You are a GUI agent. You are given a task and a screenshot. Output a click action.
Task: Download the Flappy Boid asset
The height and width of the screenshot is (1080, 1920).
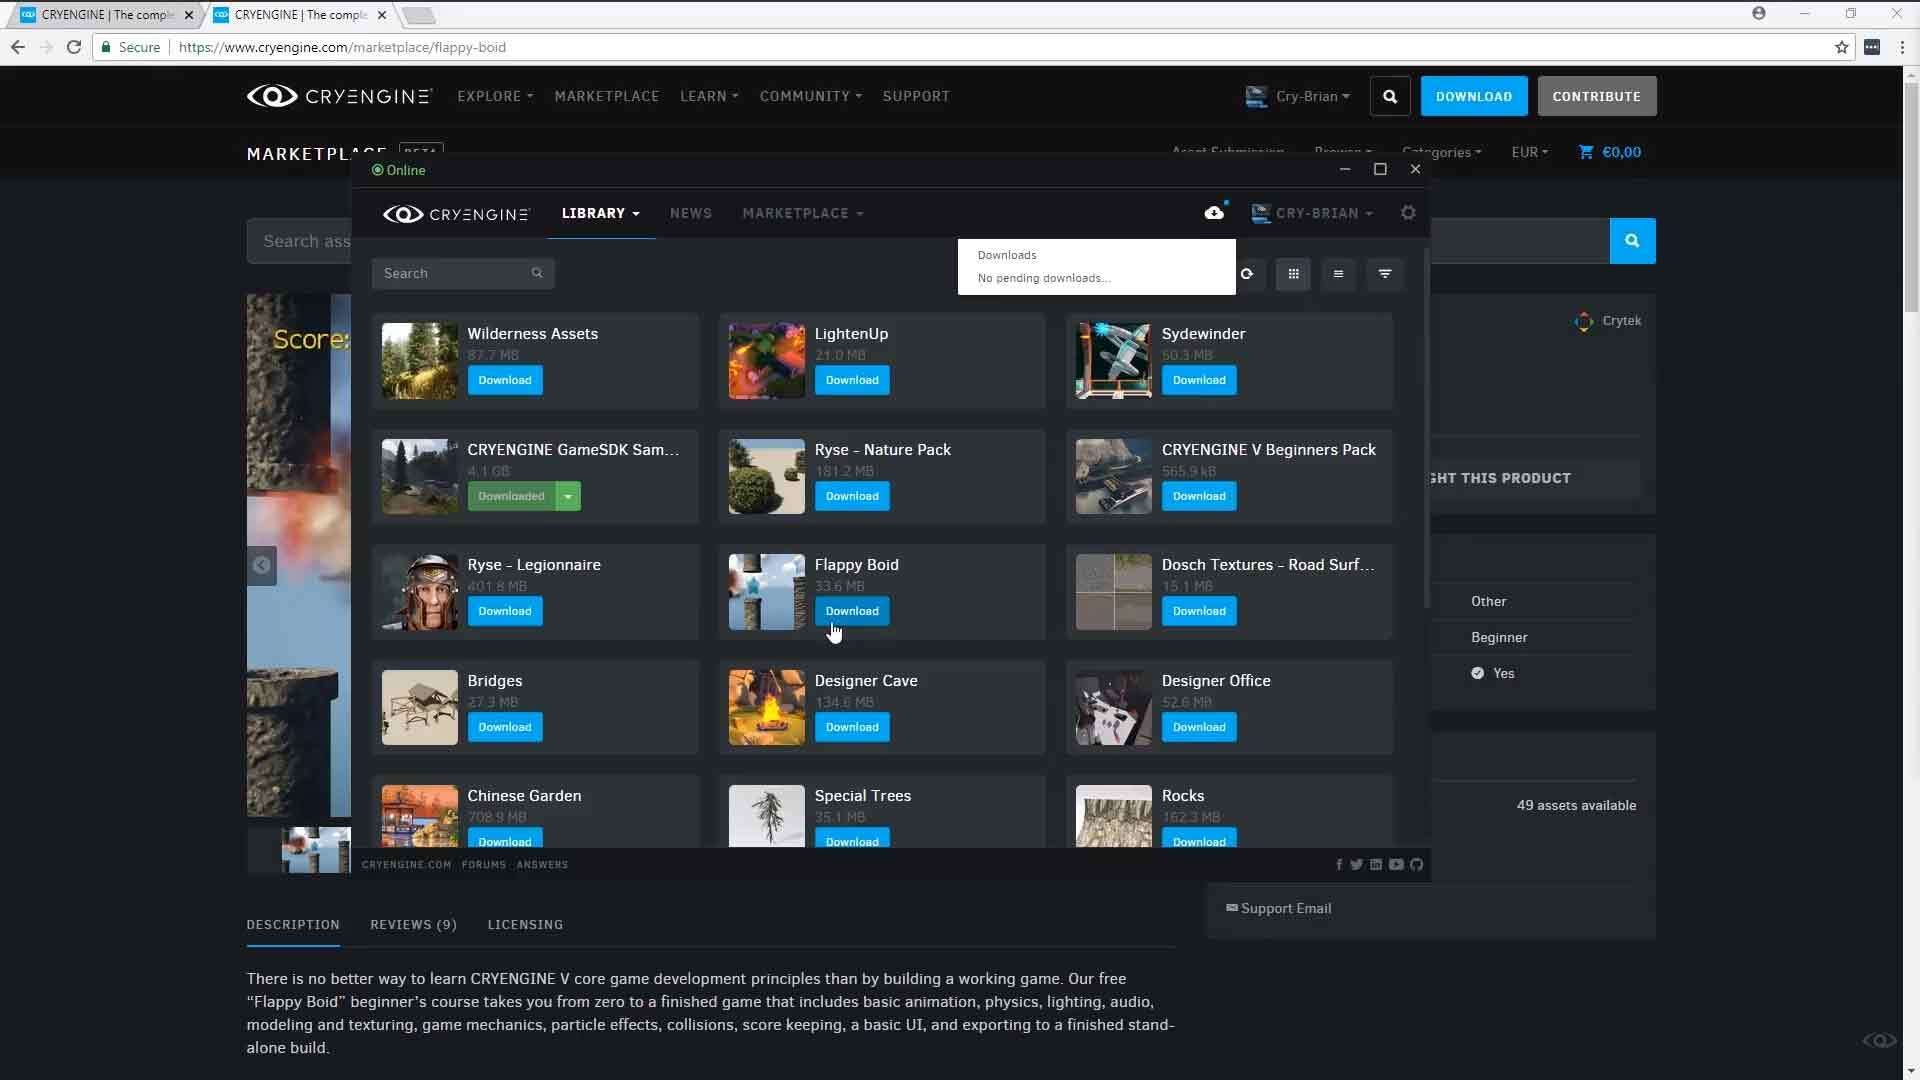tap(851, 610)
